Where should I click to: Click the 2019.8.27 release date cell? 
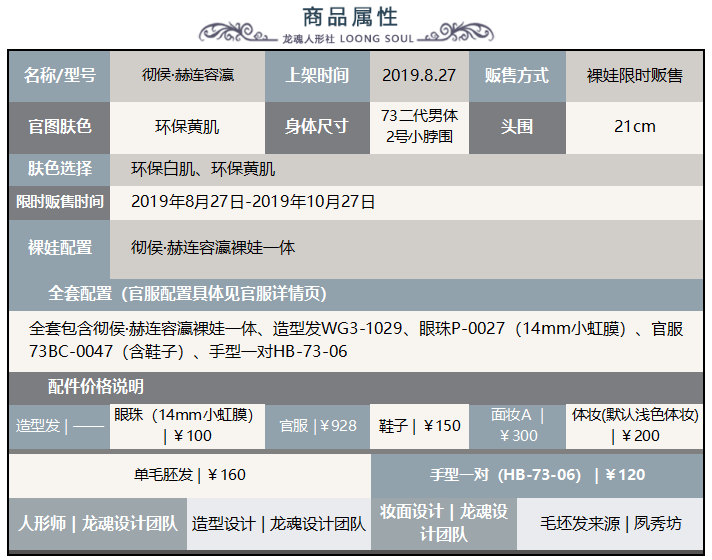[x=419, y=75]
